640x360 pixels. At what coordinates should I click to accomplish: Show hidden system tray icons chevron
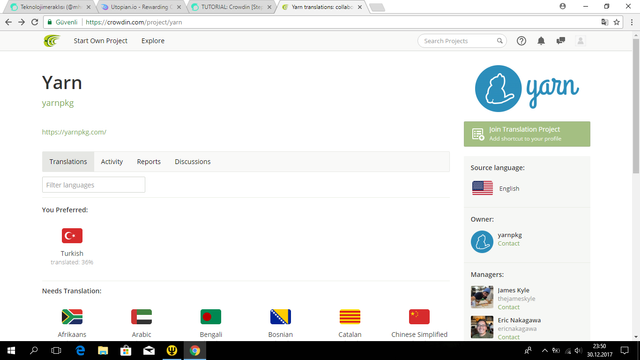pyautogui.click(x=544, y=351)
